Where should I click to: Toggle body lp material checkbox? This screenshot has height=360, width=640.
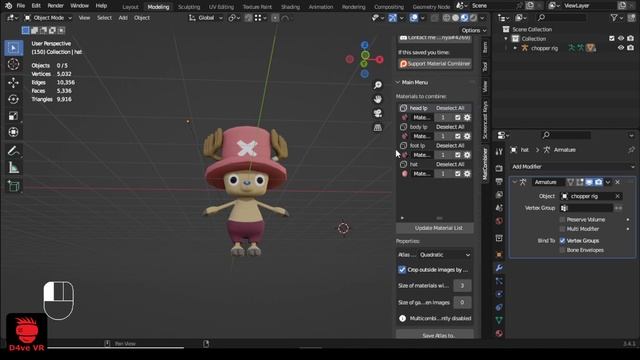[x=458, y=136]
